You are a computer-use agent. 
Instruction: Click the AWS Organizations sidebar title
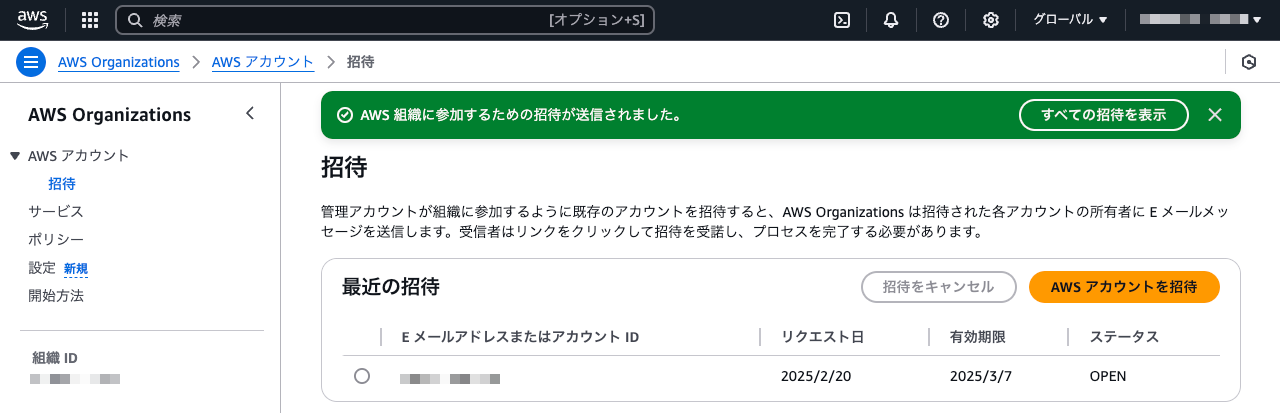(x=109, y=114)
